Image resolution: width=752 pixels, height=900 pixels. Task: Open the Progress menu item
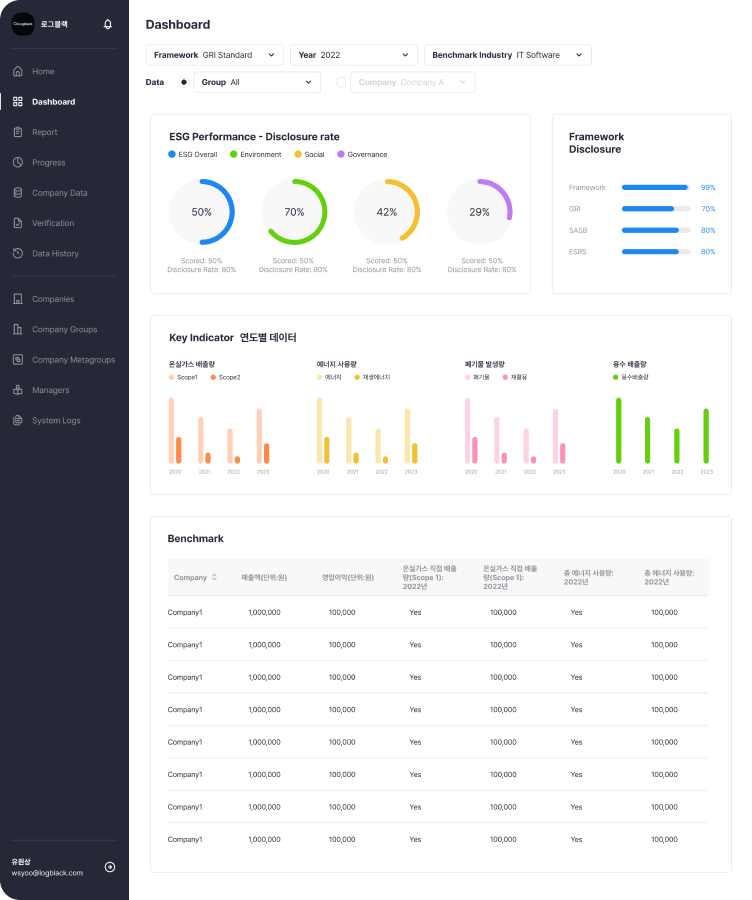point(49,162)
